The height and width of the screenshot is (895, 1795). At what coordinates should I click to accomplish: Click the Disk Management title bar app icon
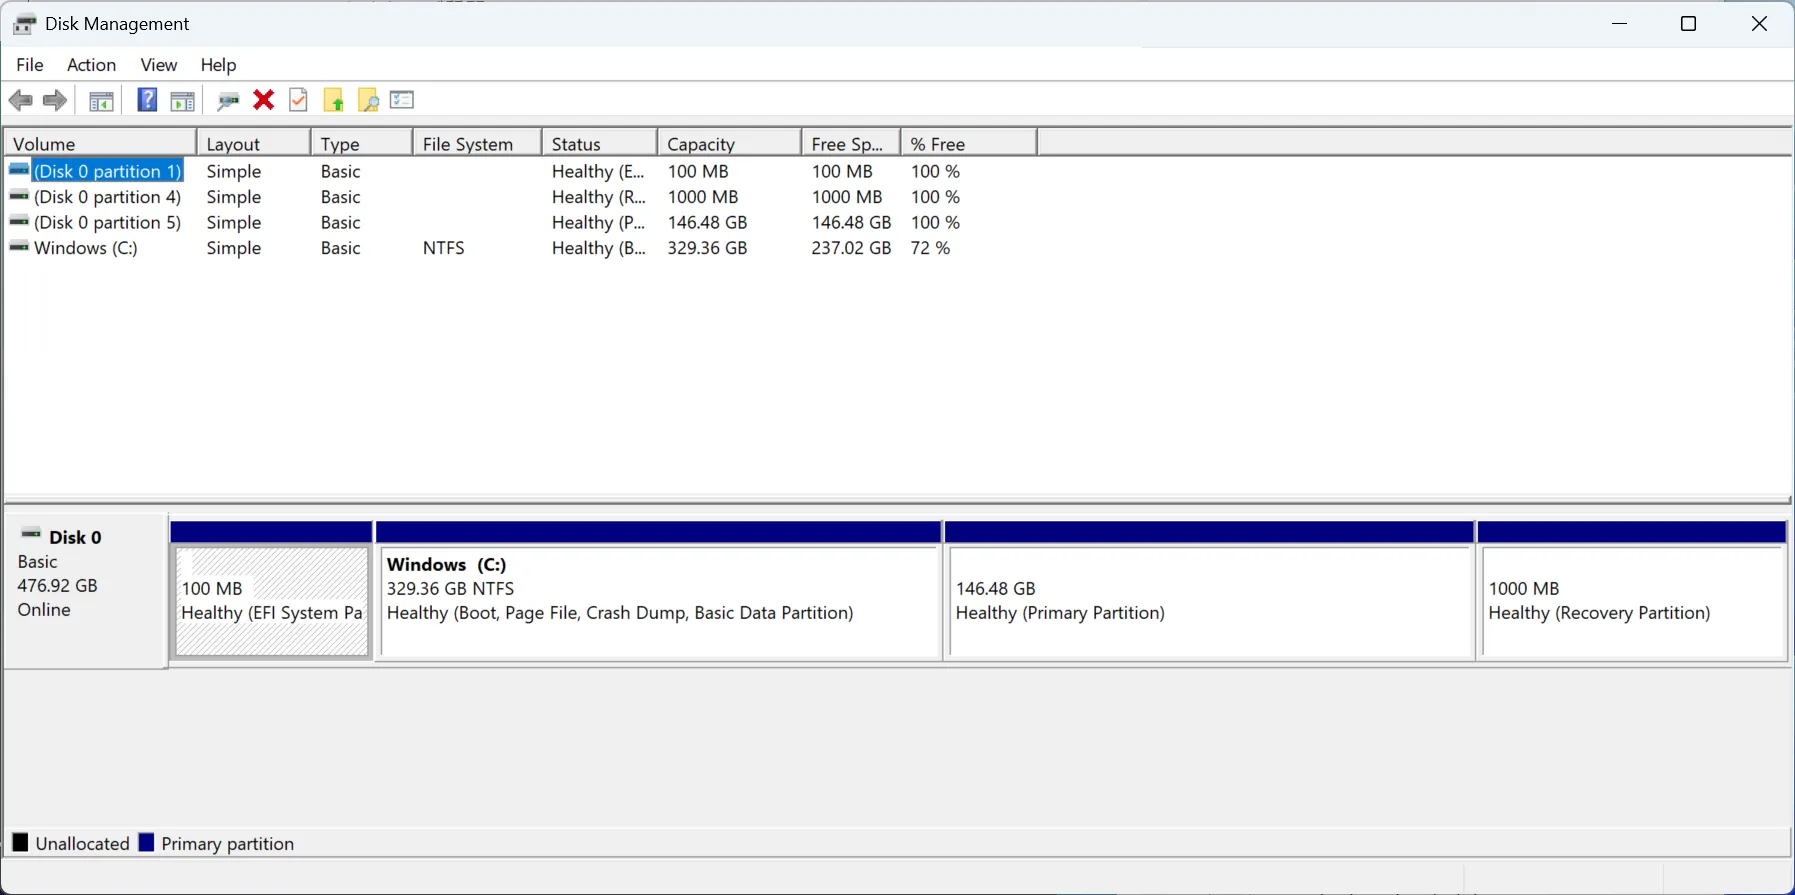(x=25, y=24)
